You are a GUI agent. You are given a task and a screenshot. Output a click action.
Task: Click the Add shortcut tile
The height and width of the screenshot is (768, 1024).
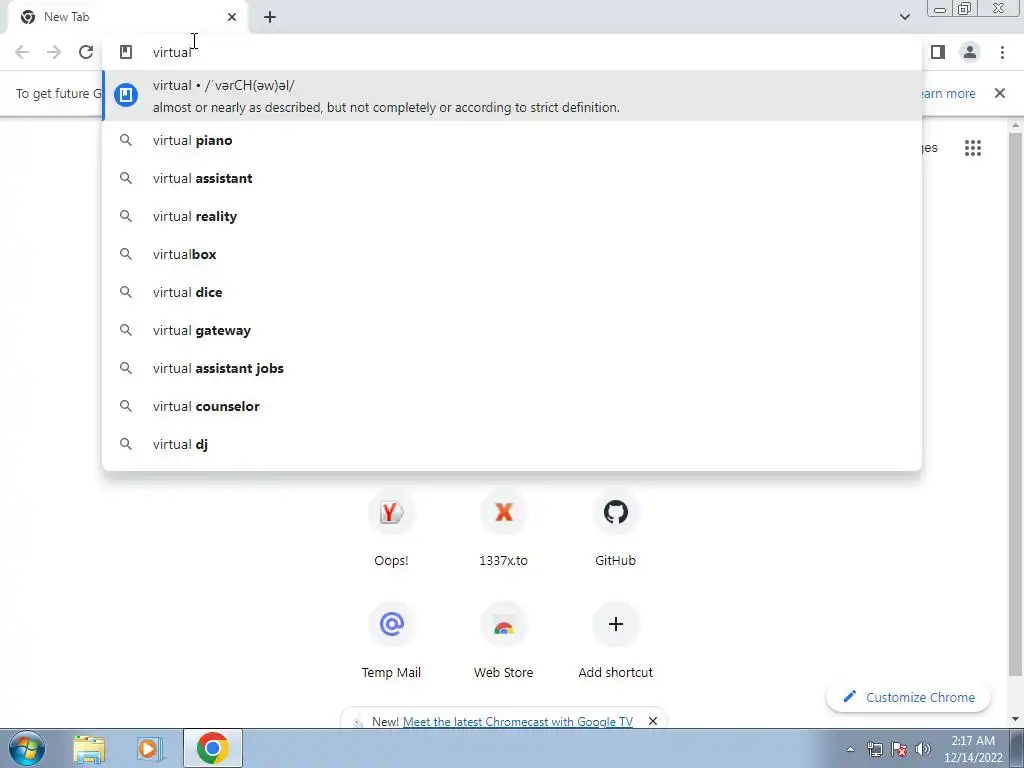(x=615, y=641)
